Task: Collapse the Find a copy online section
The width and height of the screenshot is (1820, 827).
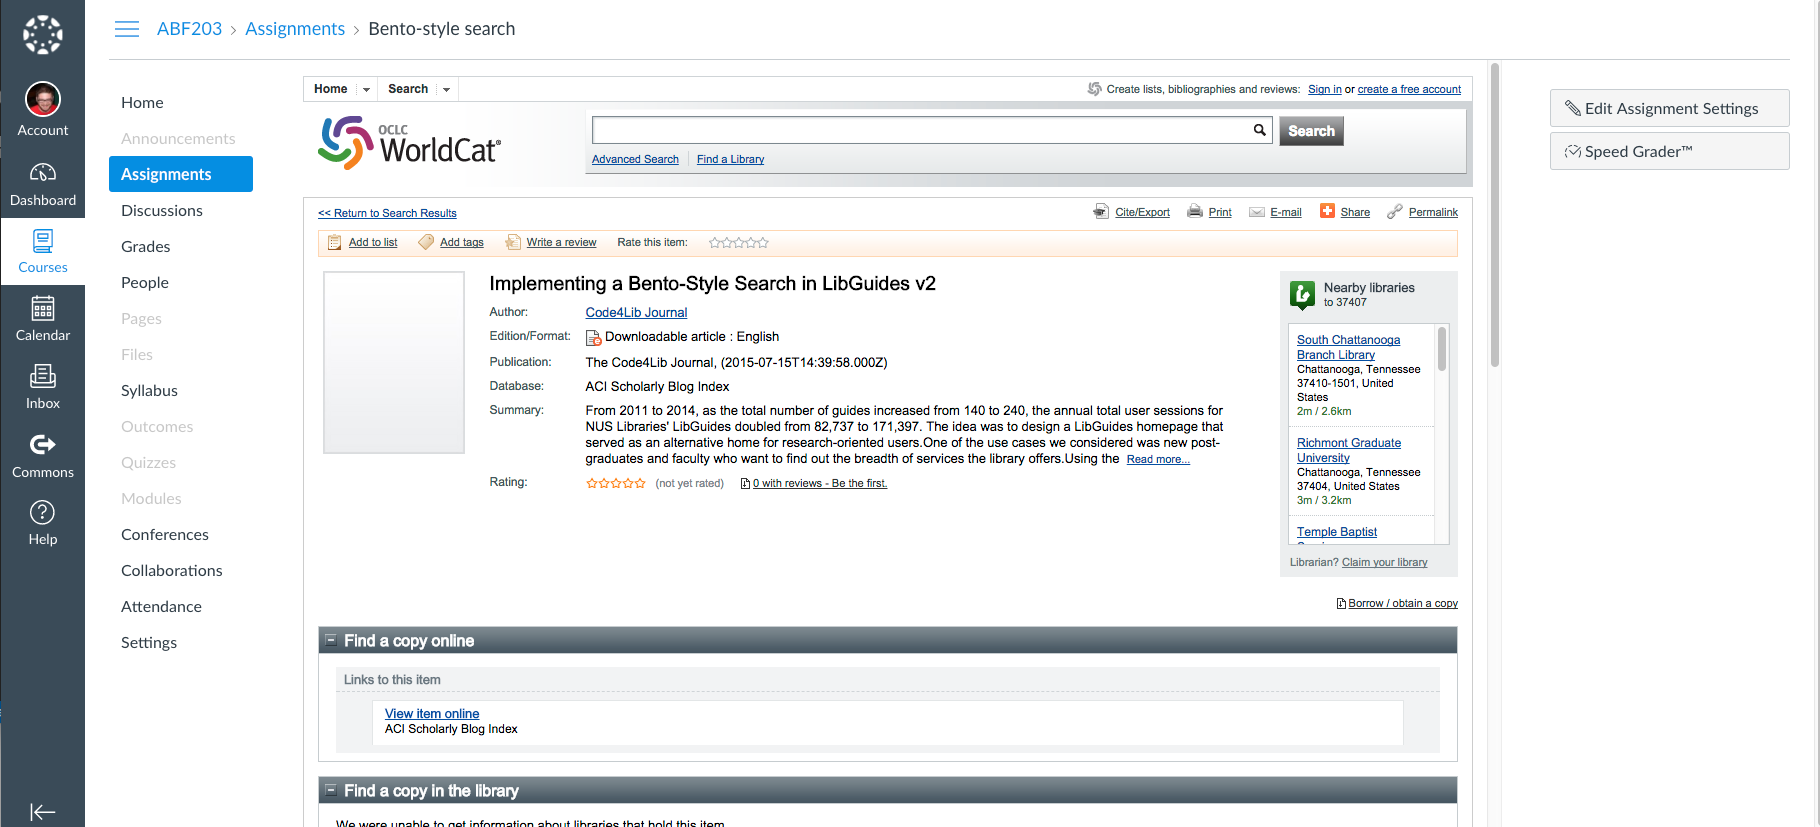Action: click(331, 640)
